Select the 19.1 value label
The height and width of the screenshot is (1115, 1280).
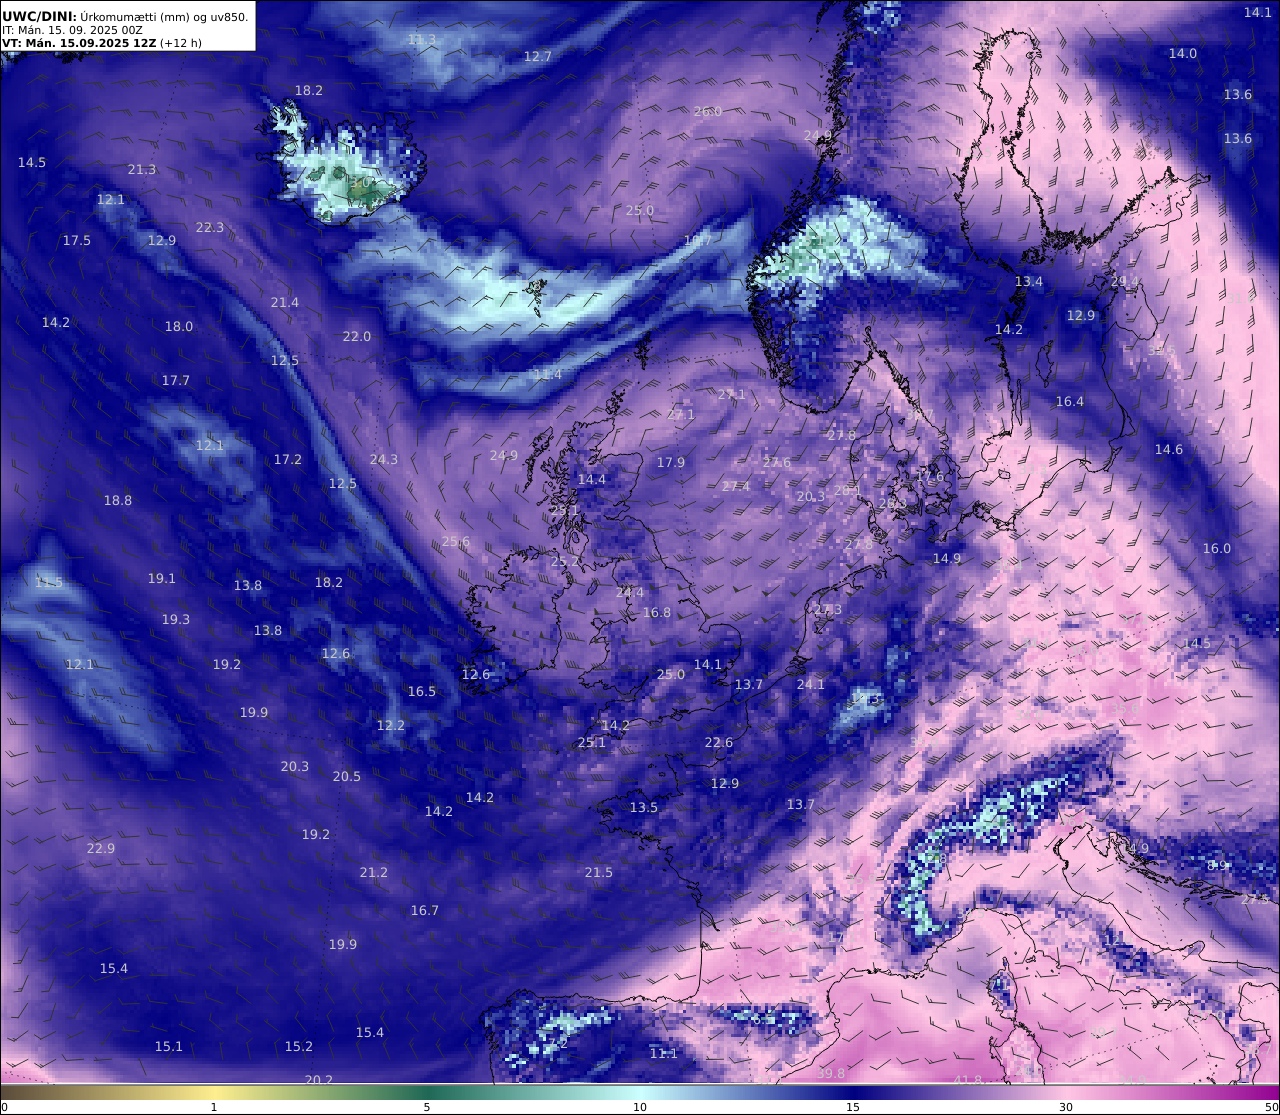(x=162, y=579)
